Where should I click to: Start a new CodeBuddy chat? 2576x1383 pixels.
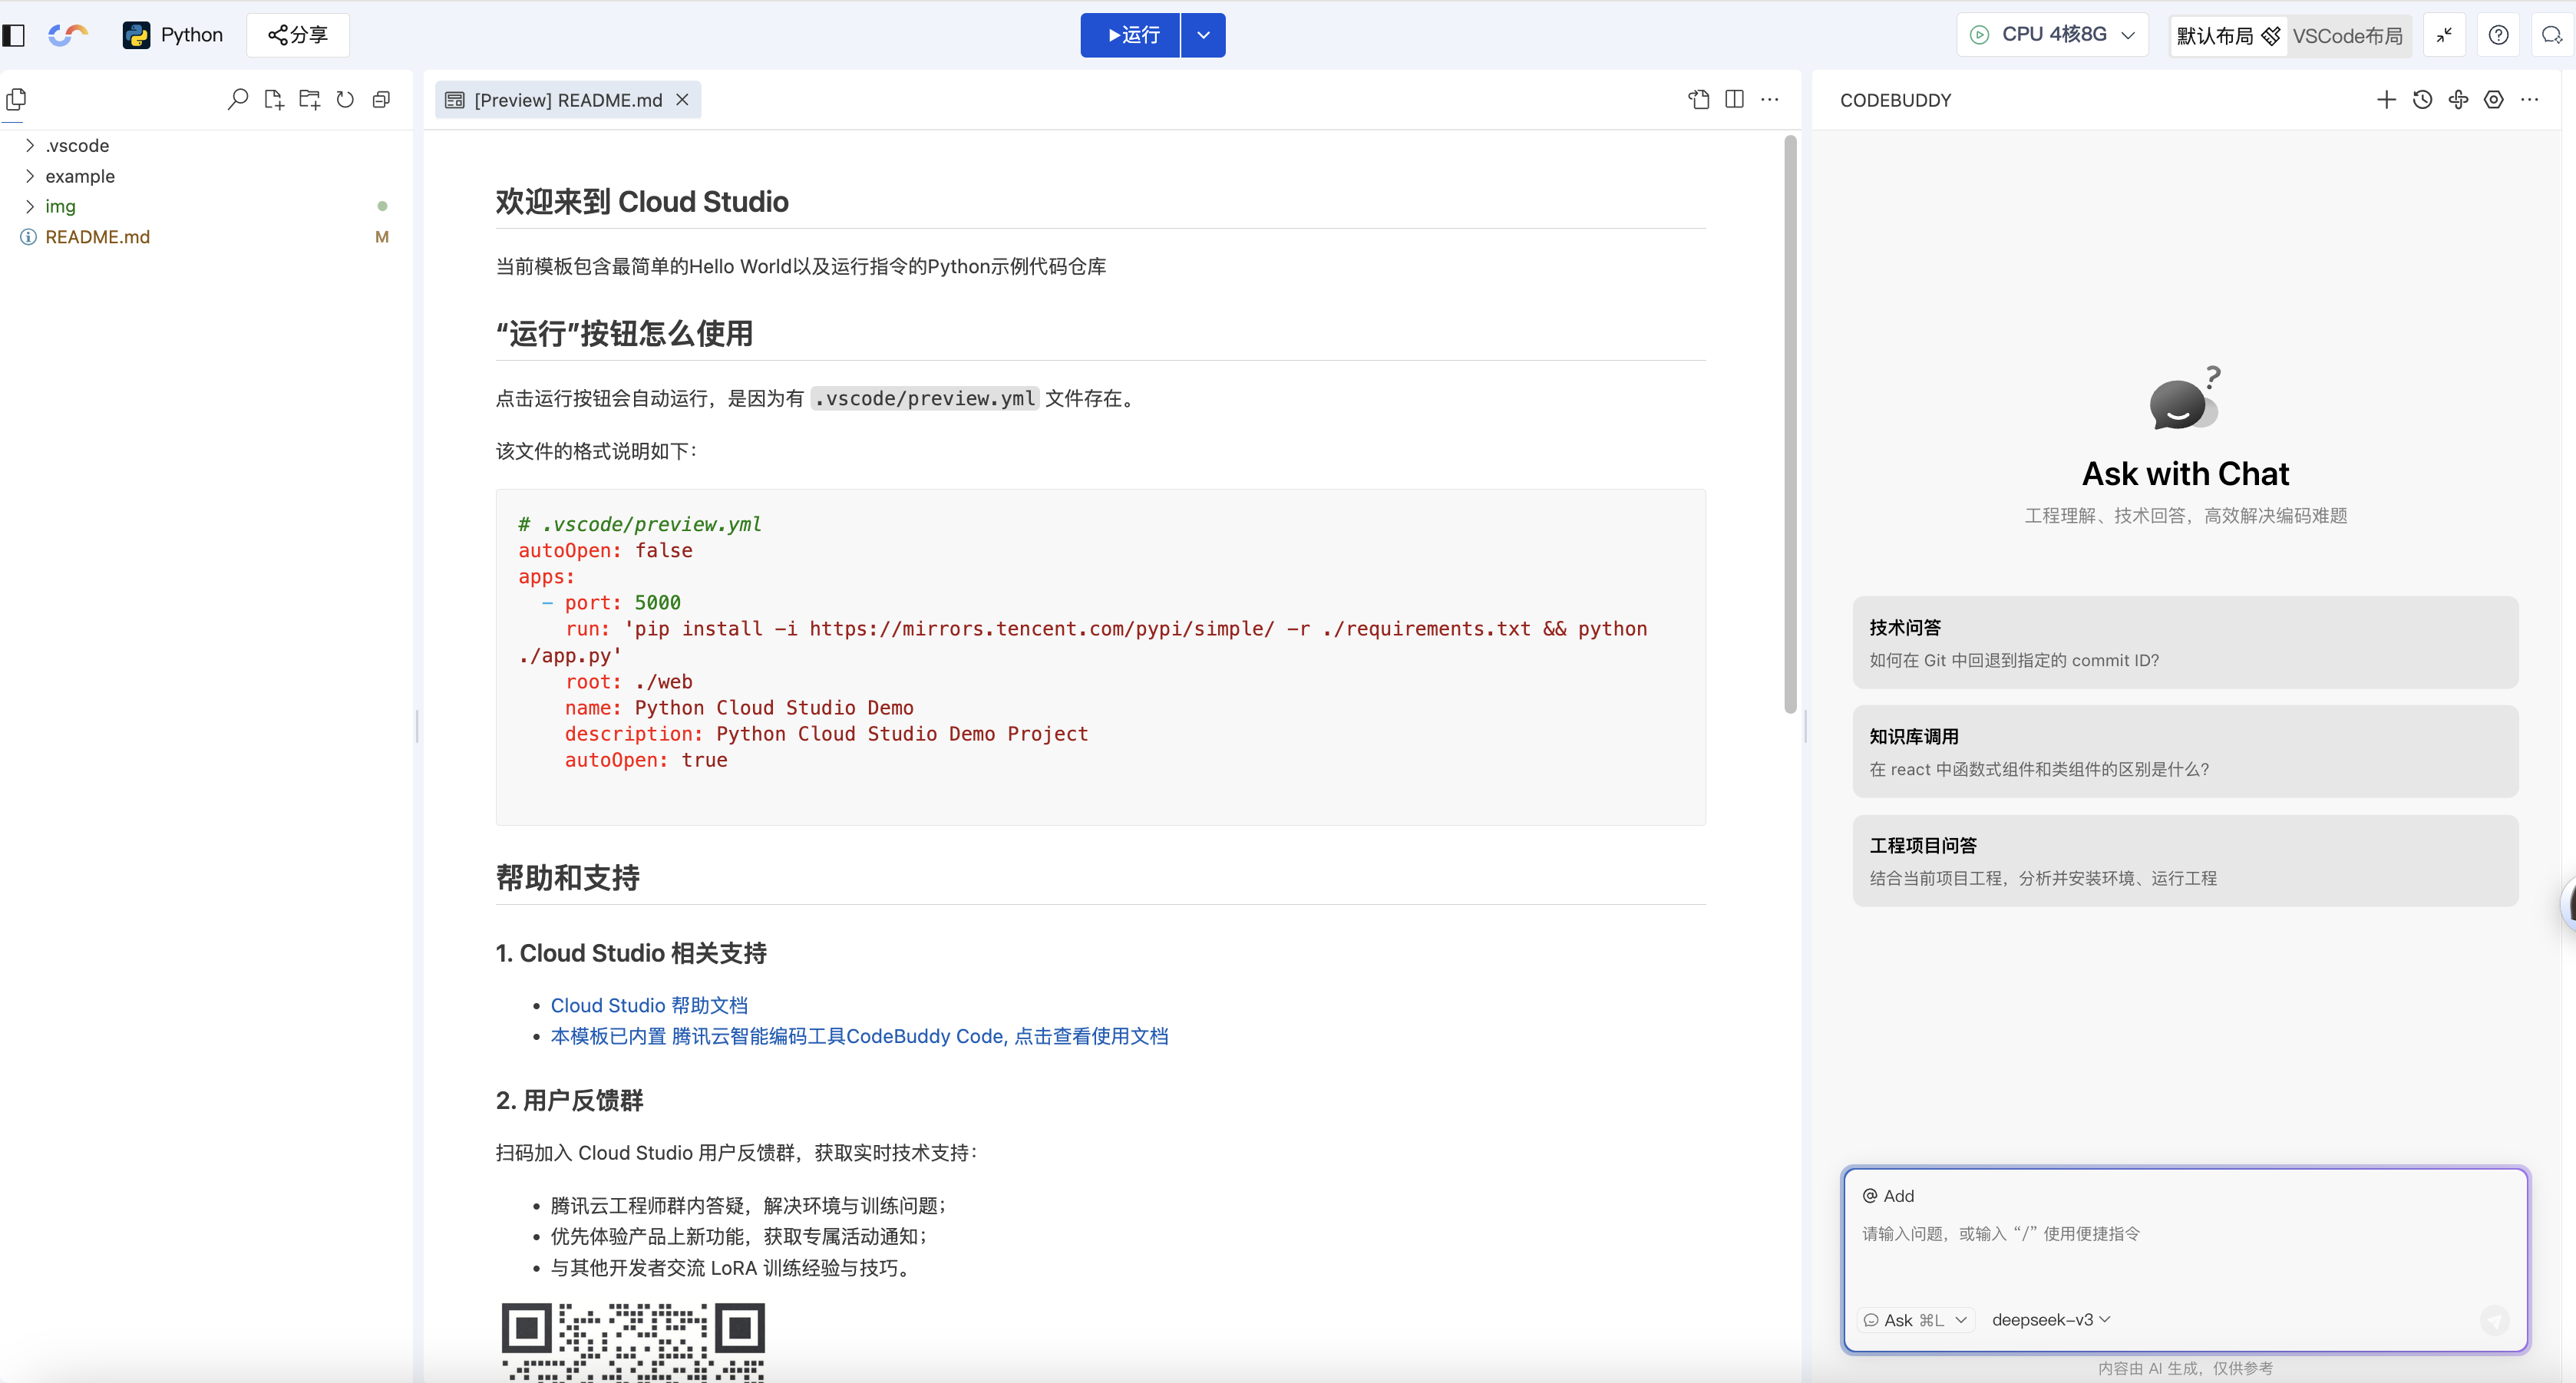[2386, 99]
